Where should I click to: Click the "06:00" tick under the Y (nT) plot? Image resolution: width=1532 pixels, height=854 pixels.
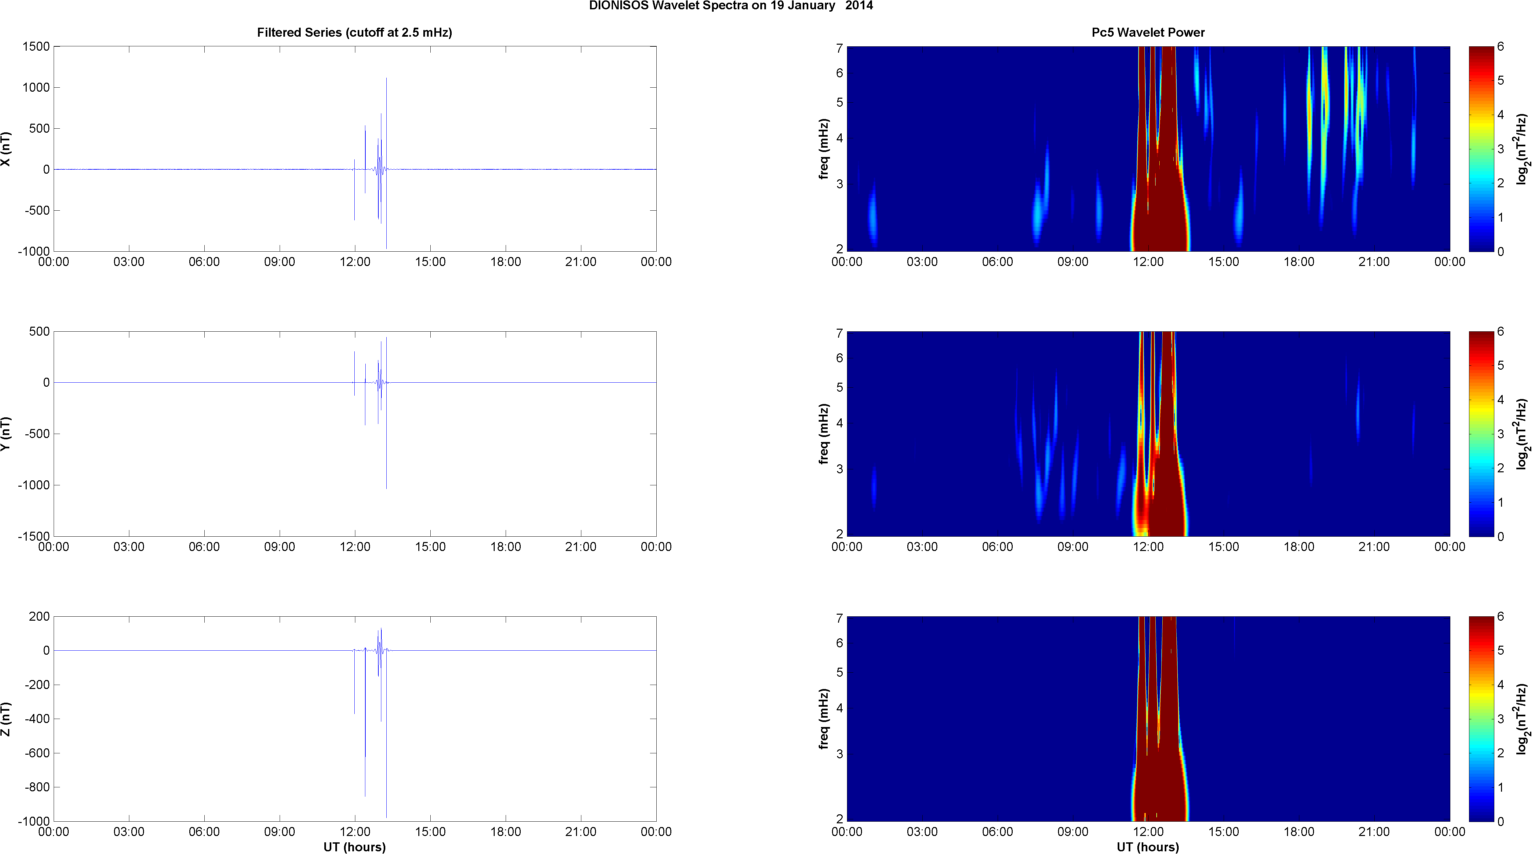tap(204, 547)
